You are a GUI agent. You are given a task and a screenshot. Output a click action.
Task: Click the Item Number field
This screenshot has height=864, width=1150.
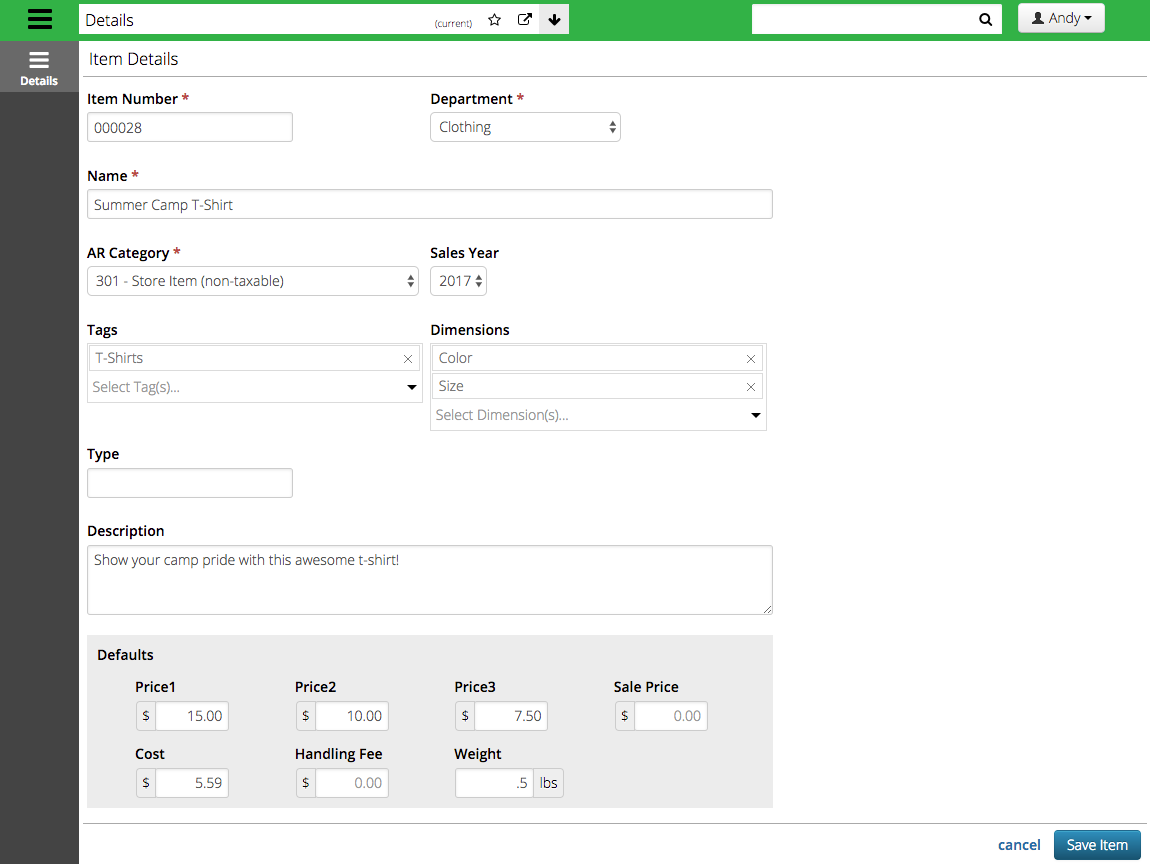click(190, 127)
